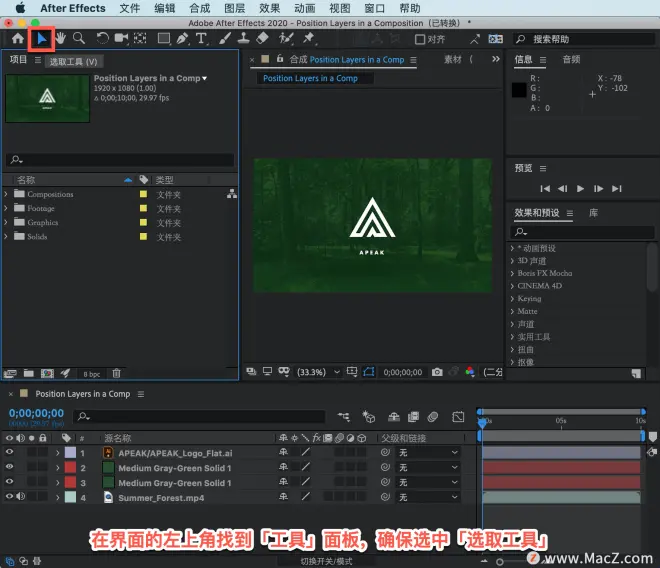Select the Roto Brush tool

[x=286, y=38]
